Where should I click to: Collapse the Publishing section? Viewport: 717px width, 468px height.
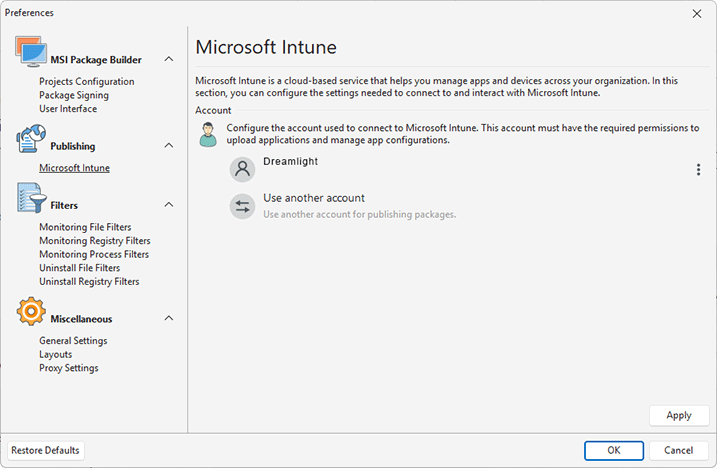tap(168, 146)
